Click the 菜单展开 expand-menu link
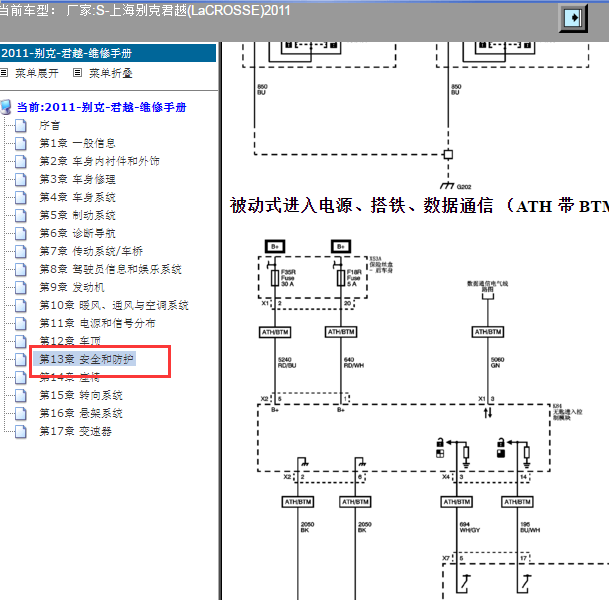609x600 pixels. click(37, 73)
